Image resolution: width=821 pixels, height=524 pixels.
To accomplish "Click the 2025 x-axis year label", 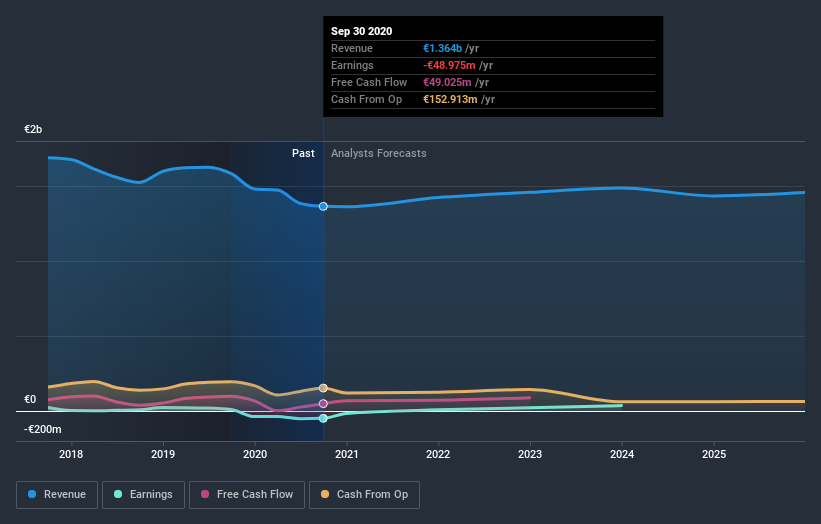I will coord(714,454).
